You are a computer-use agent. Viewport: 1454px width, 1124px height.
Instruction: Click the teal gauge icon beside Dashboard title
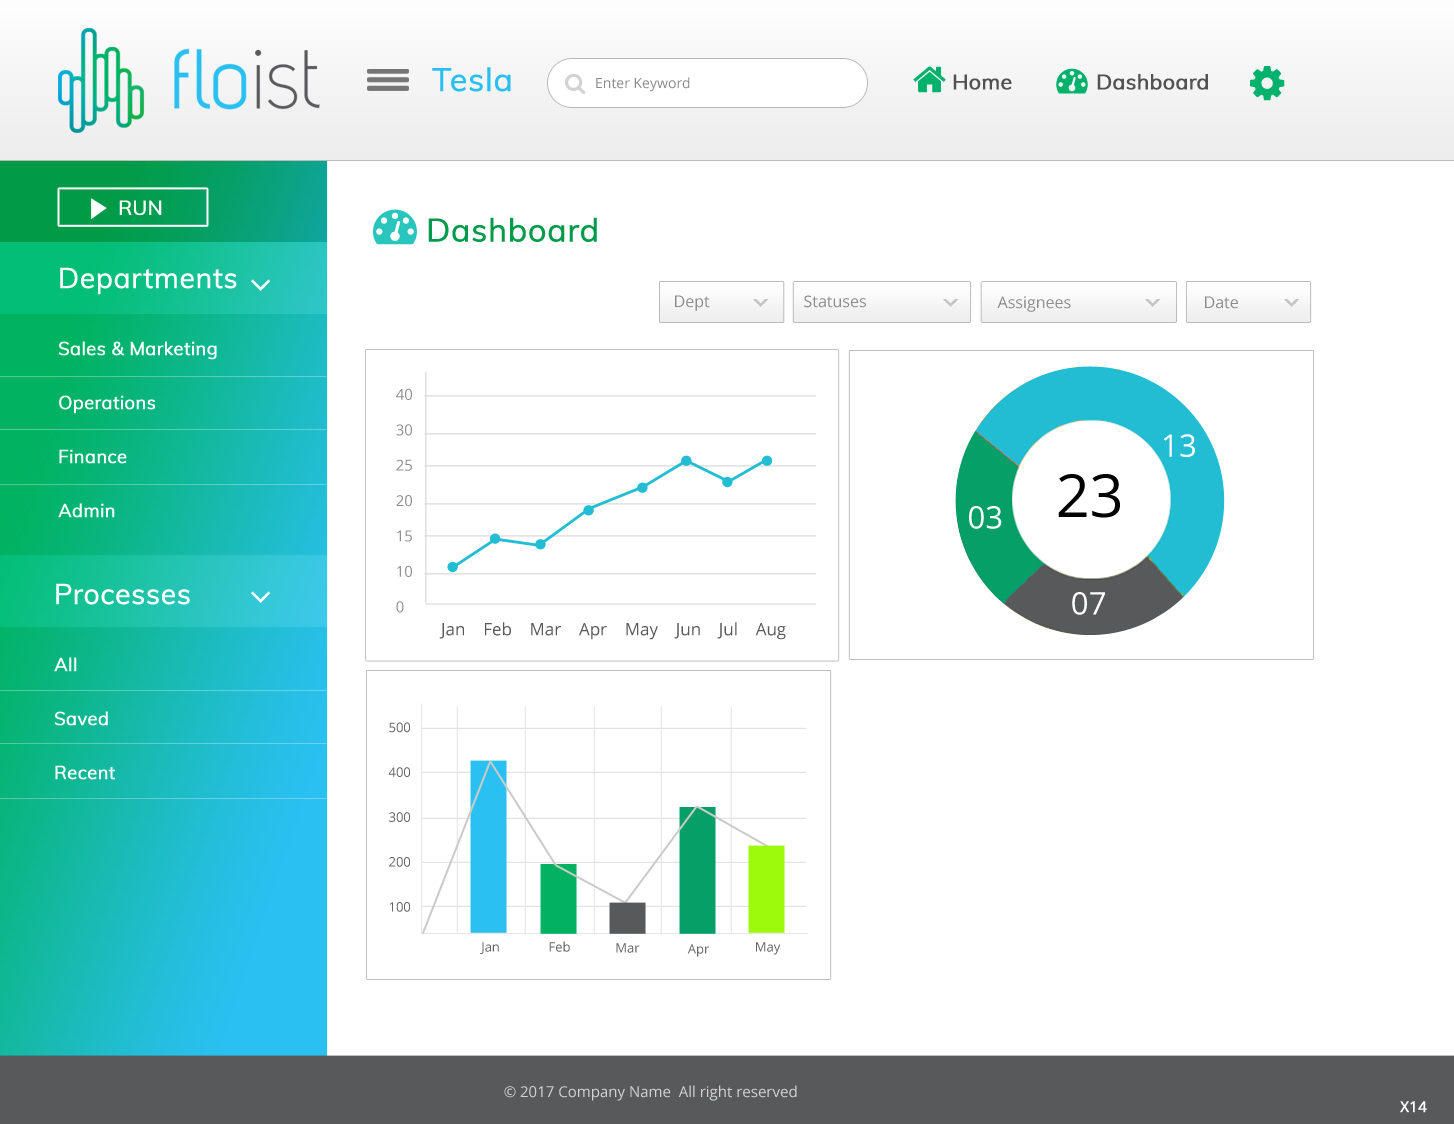click(x=394, y=229)
